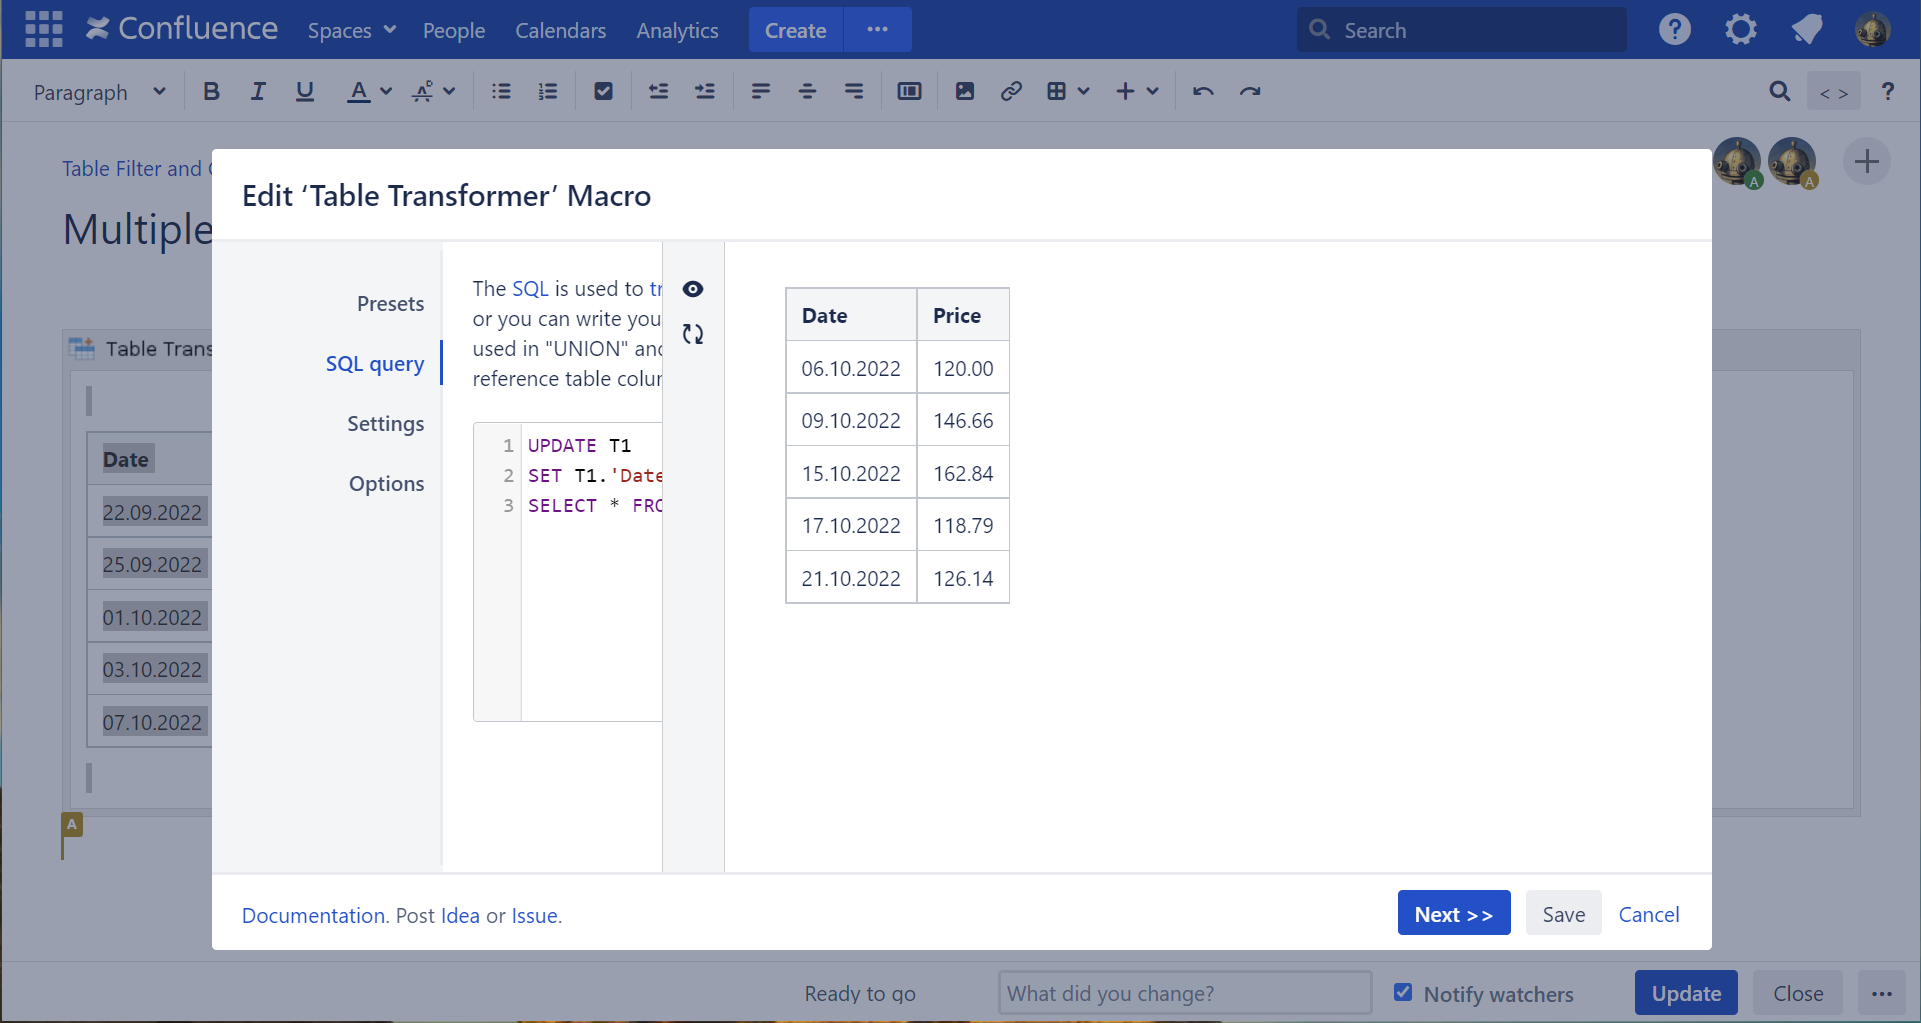This screenshot has height=1023, width=1921.
Task: Click the 162.84 price cell
Action: coord(963,473)
